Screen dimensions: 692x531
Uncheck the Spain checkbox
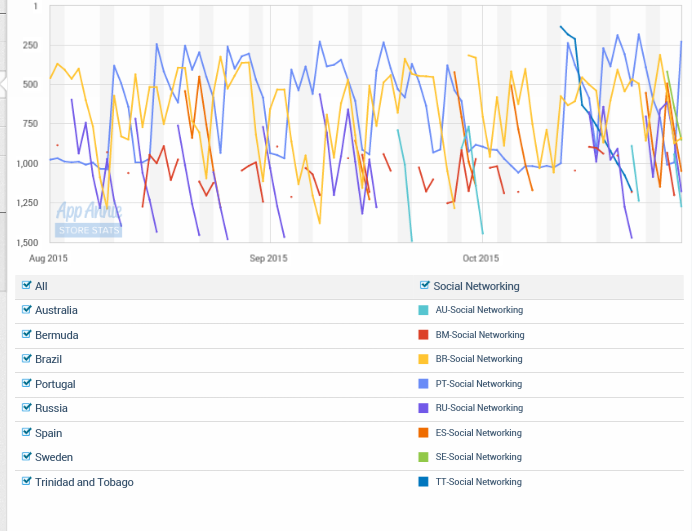coord(27,433)
